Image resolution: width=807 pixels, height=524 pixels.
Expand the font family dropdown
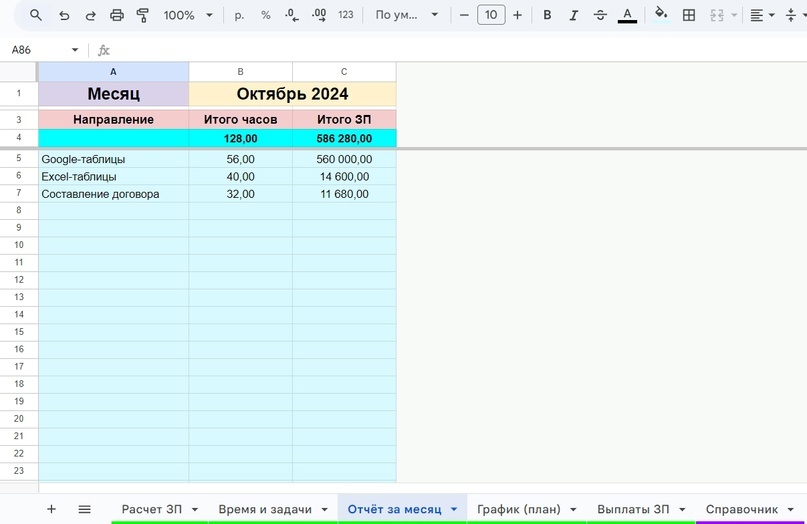coord(407,15)
